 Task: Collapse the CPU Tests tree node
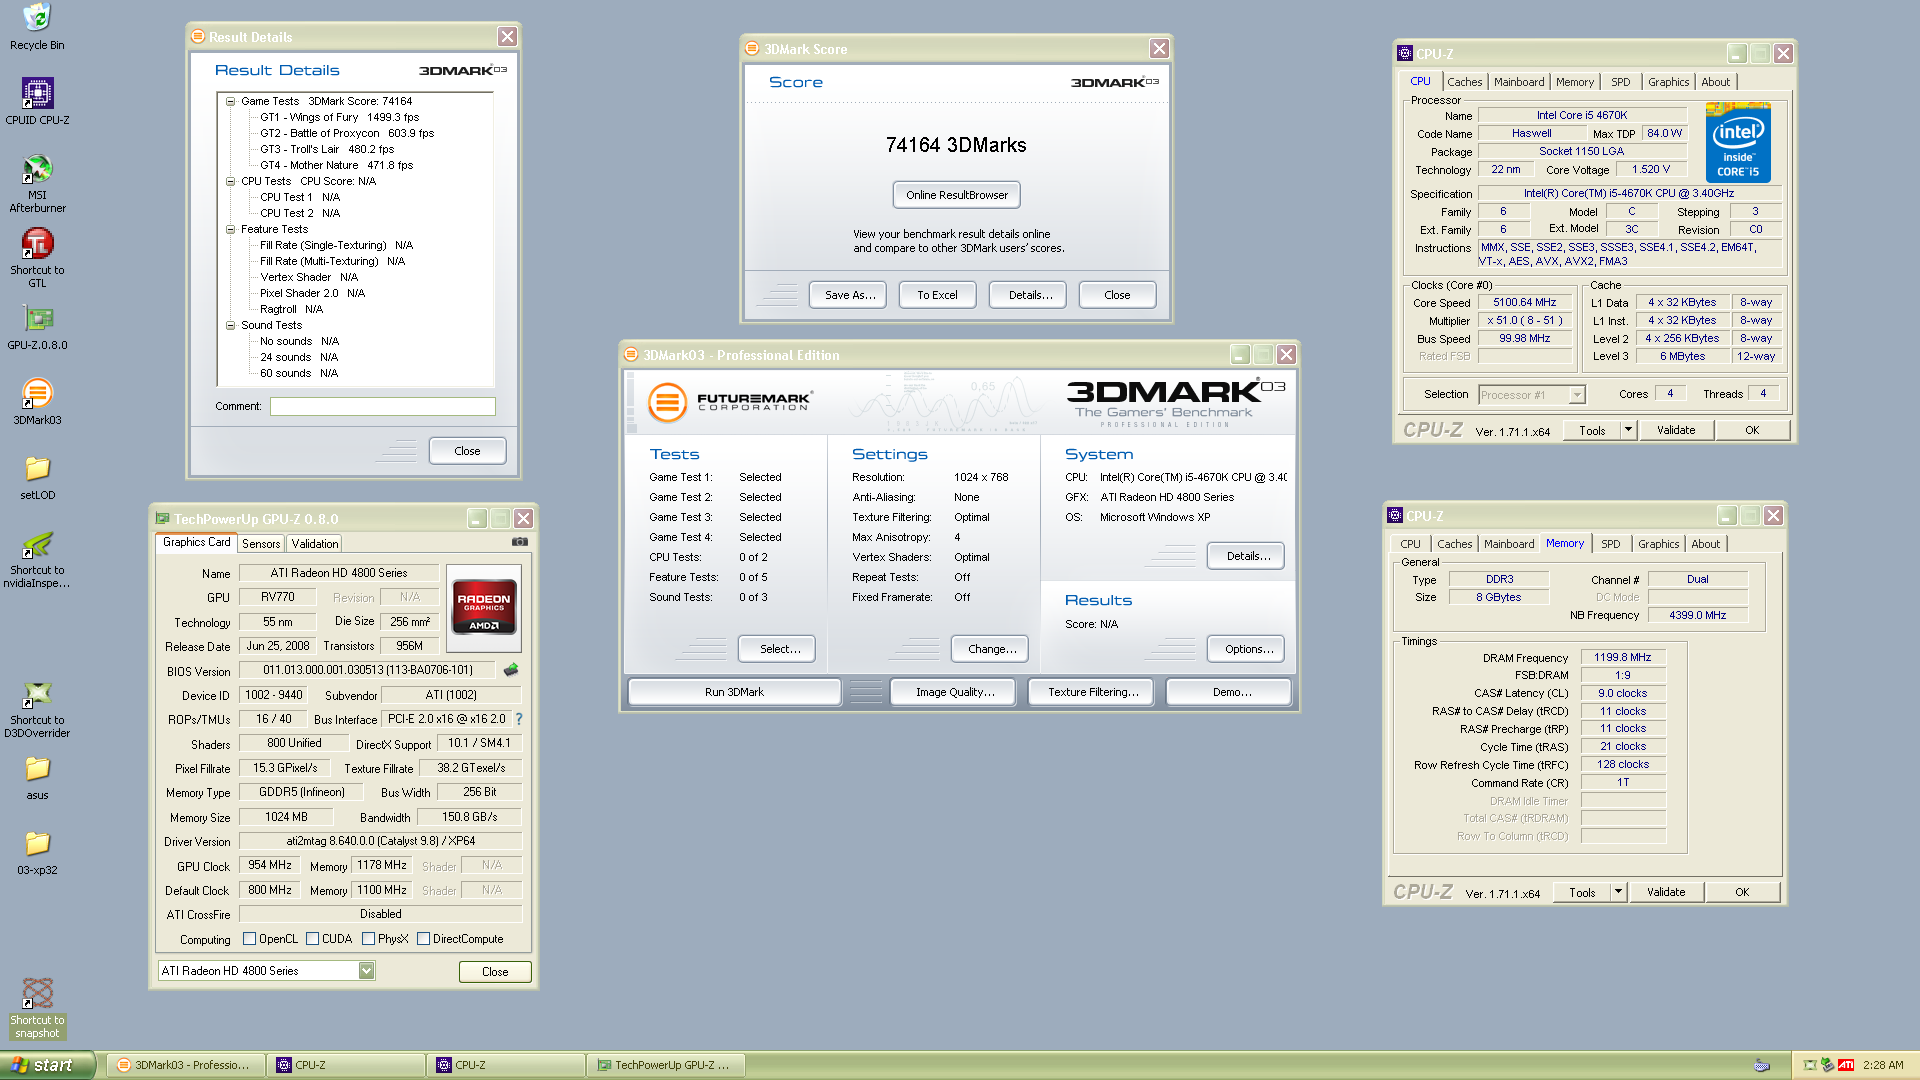231,181
